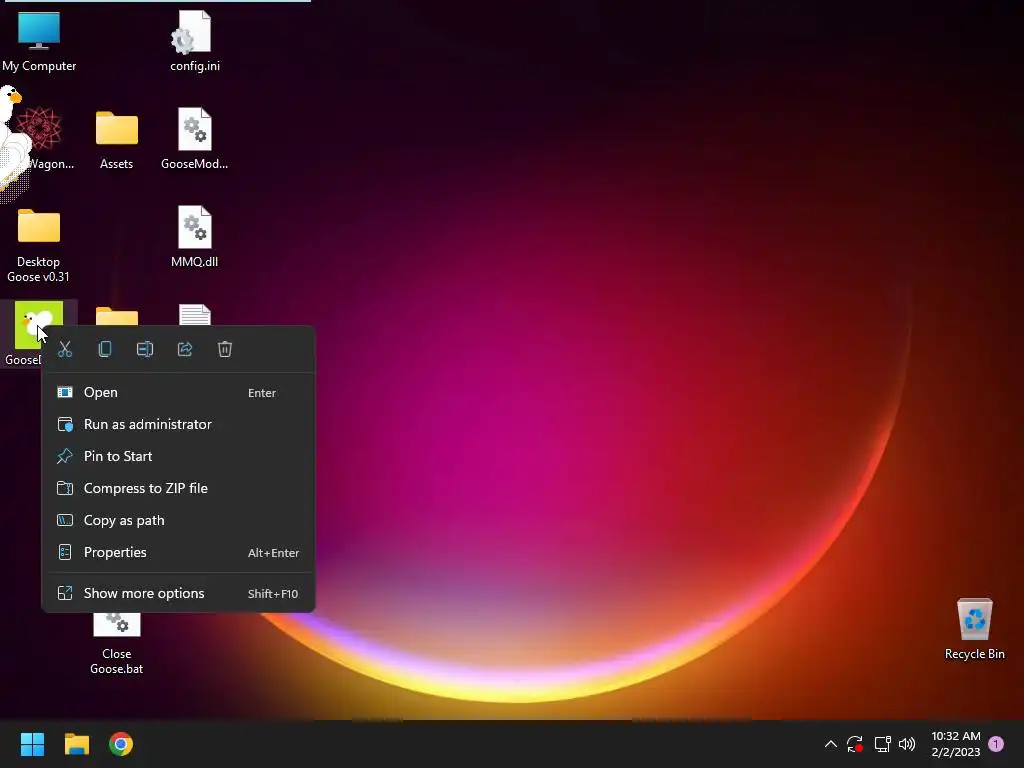Open File Explorer from taskbar
This screenshot has height=768, width=1024.
click(76, 744)
